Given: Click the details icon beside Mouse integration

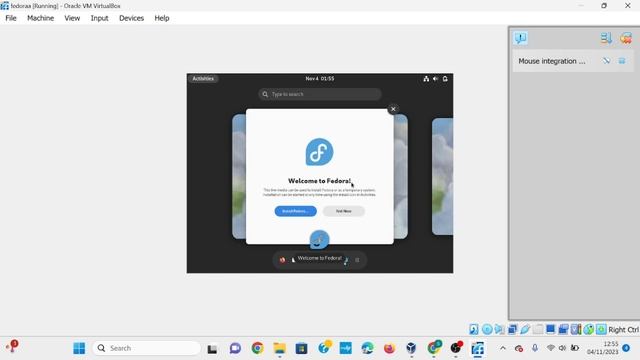Looking at the screenshot, I should 622,61.
